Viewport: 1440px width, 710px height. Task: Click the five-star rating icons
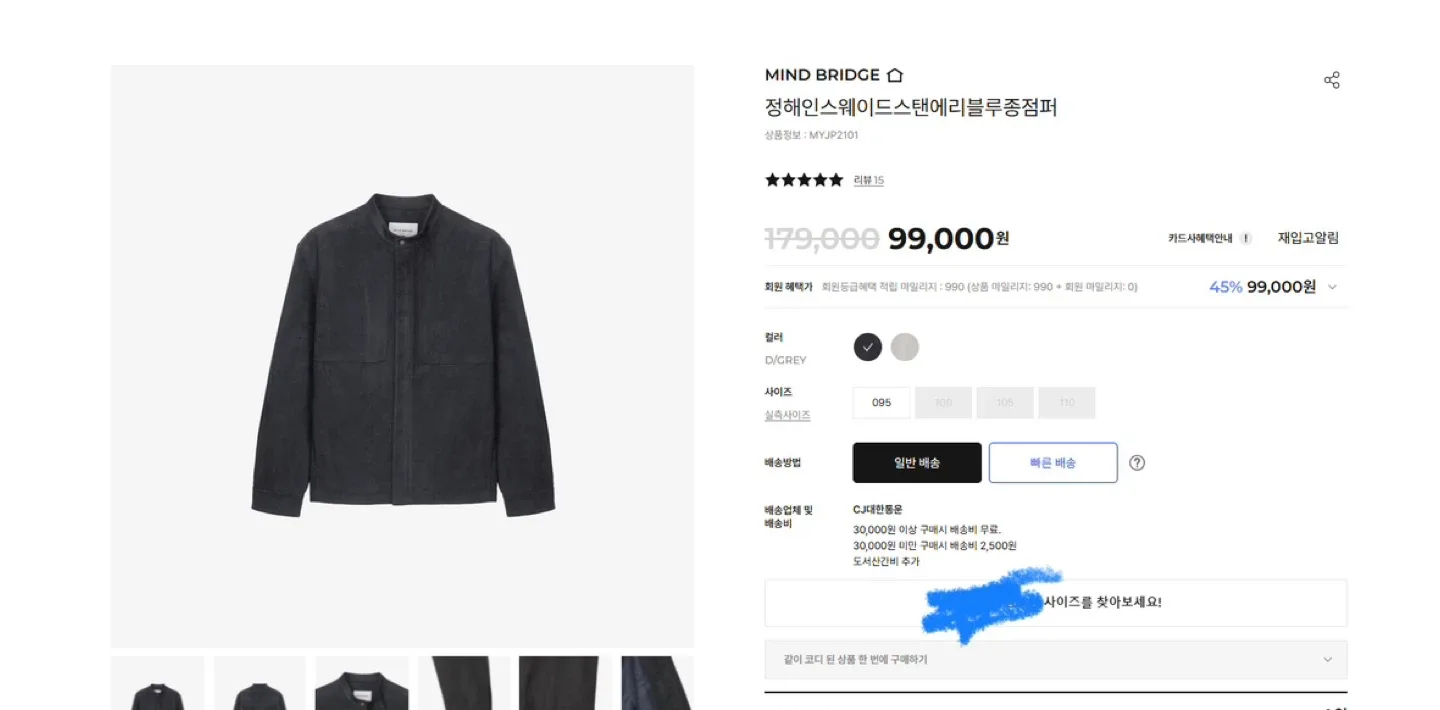click(x=804, y=180)
